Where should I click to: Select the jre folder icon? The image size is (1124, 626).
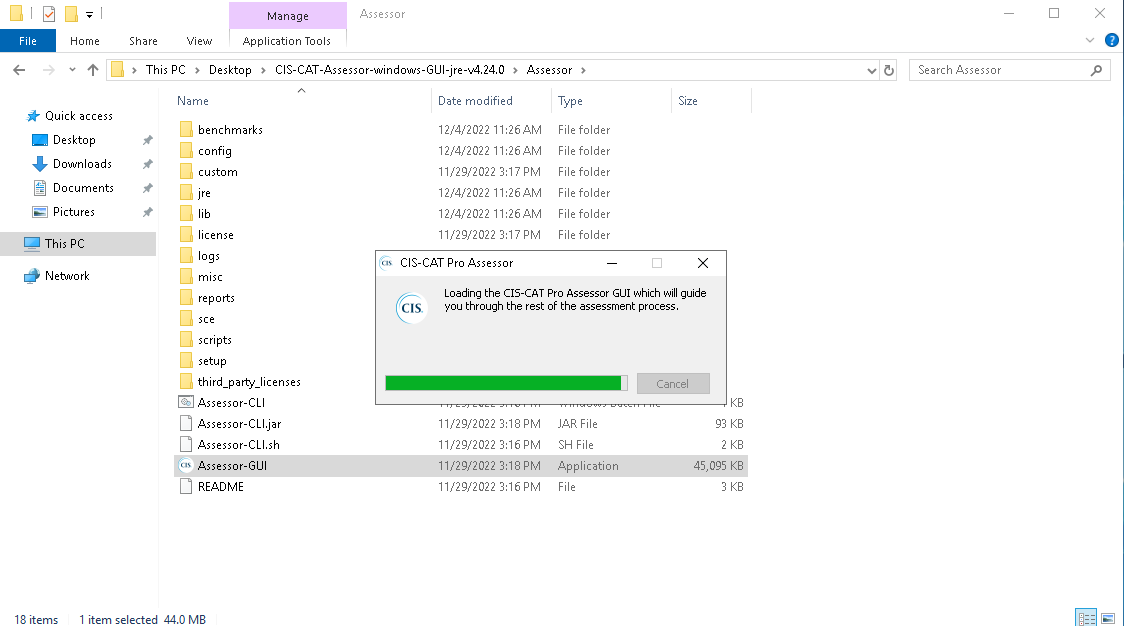186,192
